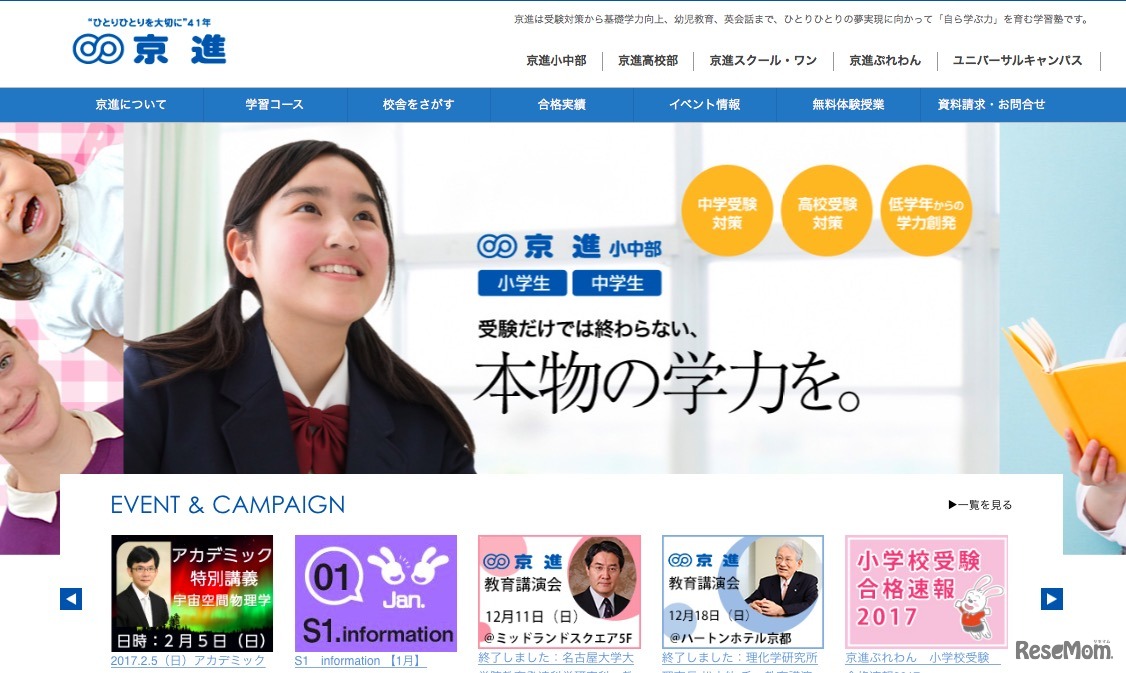The image size is (1126, 673).
Task: Click the 高校受験対策 orange circle
Action: point(827,211)
